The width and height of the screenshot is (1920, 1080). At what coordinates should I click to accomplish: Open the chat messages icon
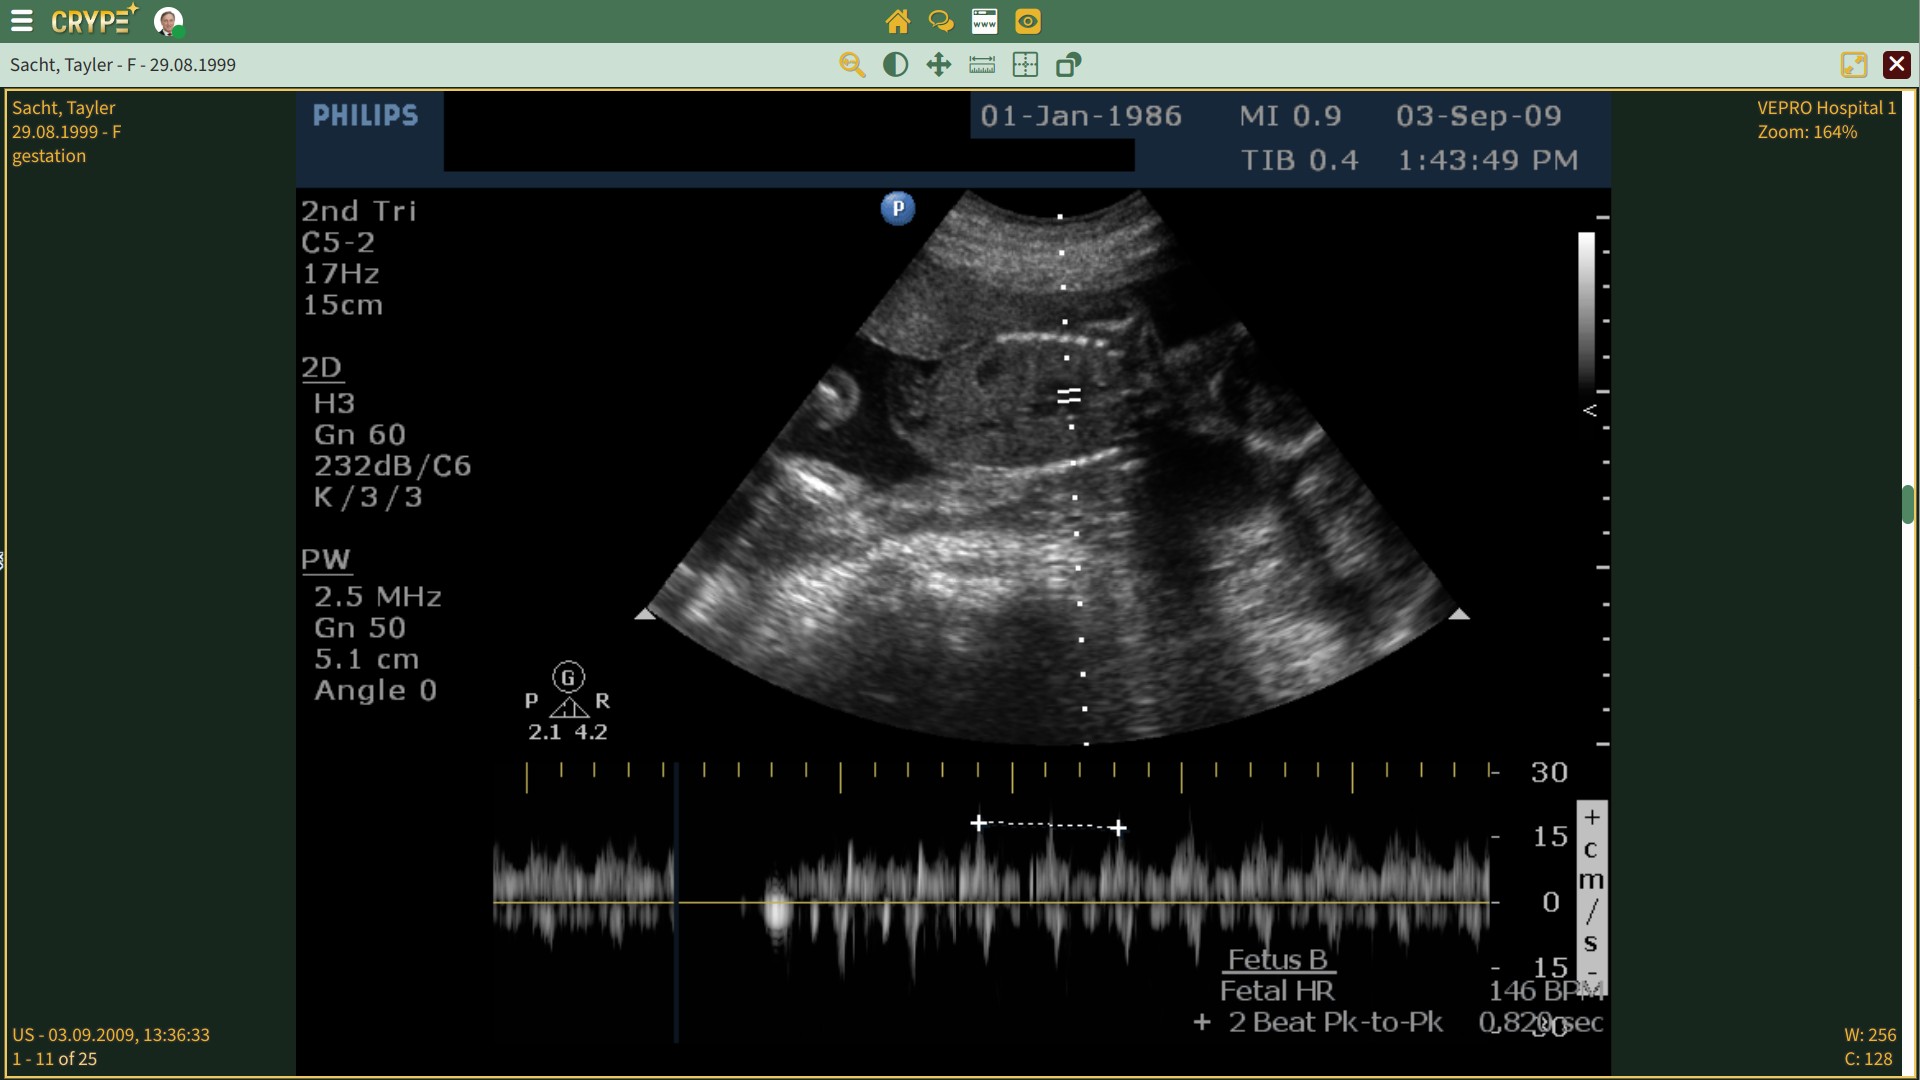point(940,21)
